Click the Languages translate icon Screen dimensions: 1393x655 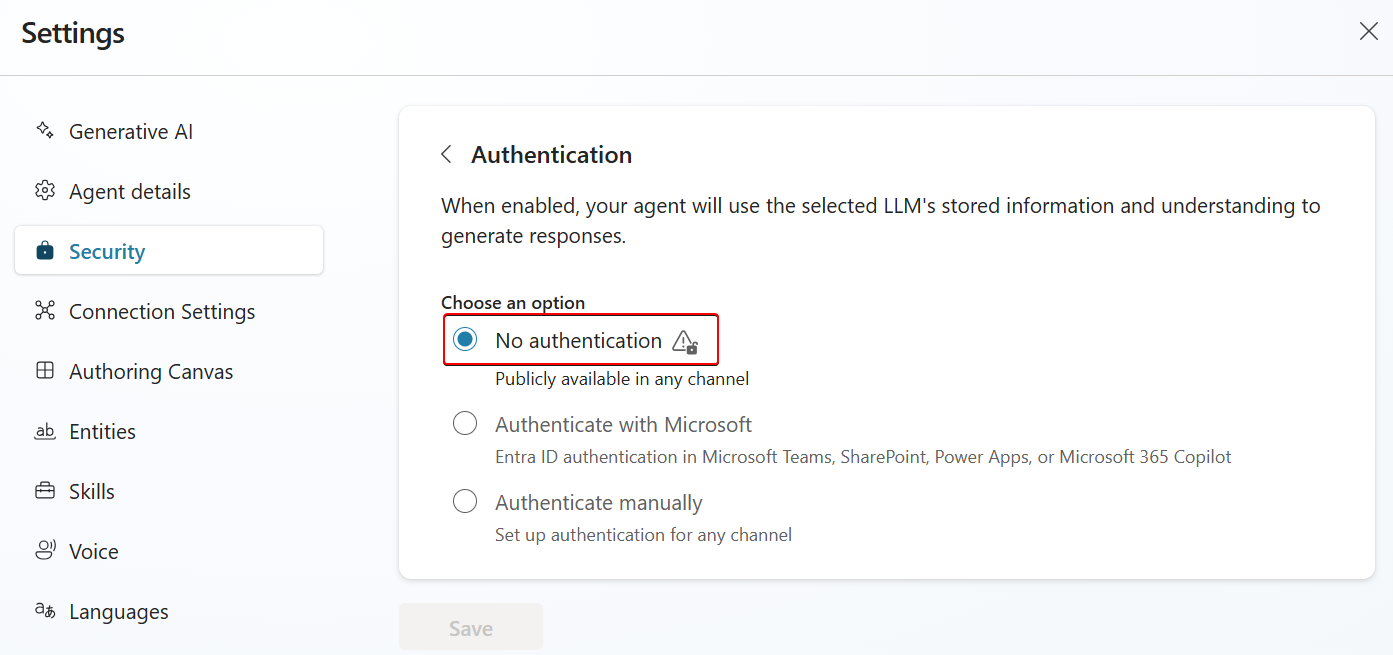point(44,610)
